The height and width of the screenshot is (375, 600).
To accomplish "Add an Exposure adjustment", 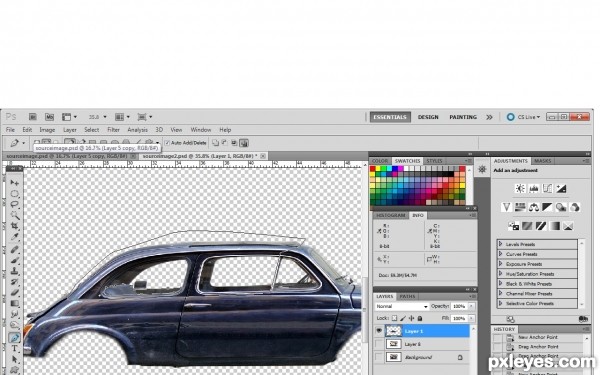I will [561, 188].
